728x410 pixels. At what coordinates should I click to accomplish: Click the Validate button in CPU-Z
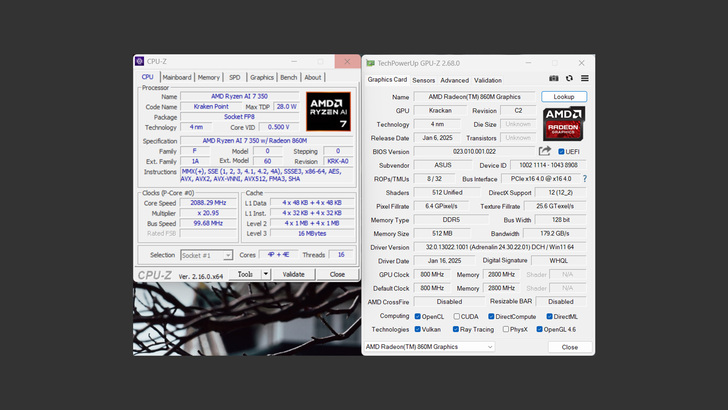[x=293, y=274]
